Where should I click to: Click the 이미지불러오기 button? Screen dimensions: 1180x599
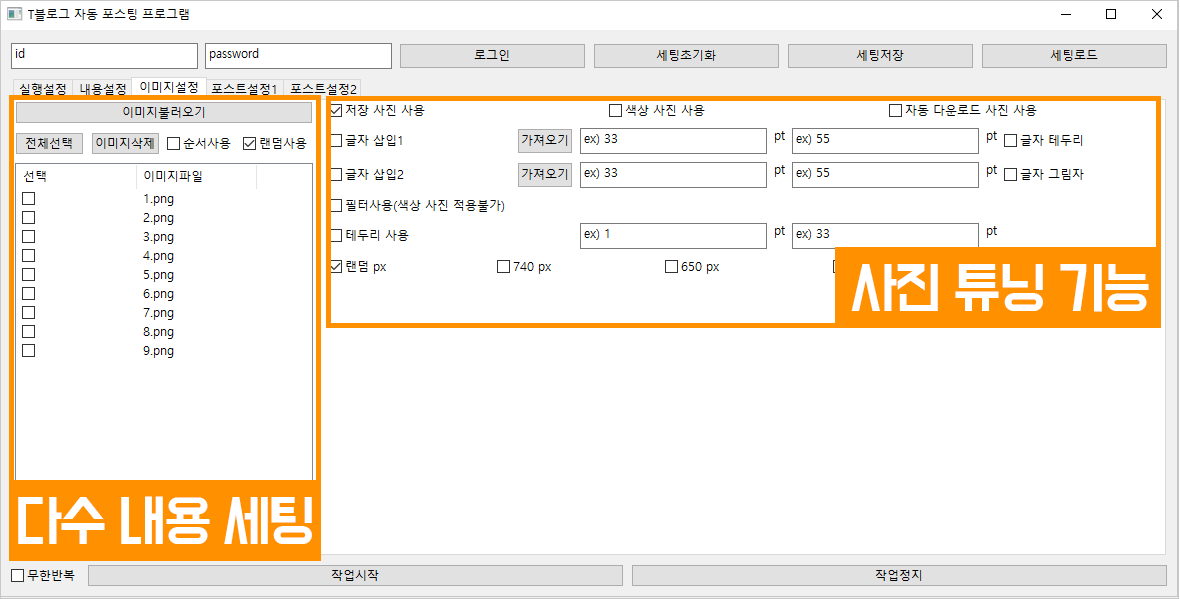[163, 113]
